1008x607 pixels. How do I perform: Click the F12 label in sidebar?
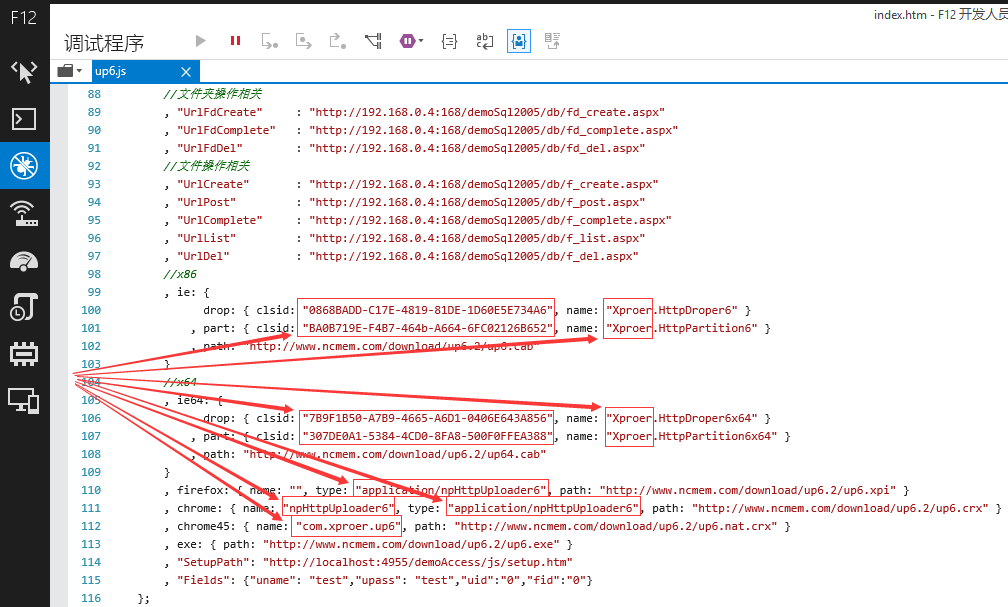[24, 17]
